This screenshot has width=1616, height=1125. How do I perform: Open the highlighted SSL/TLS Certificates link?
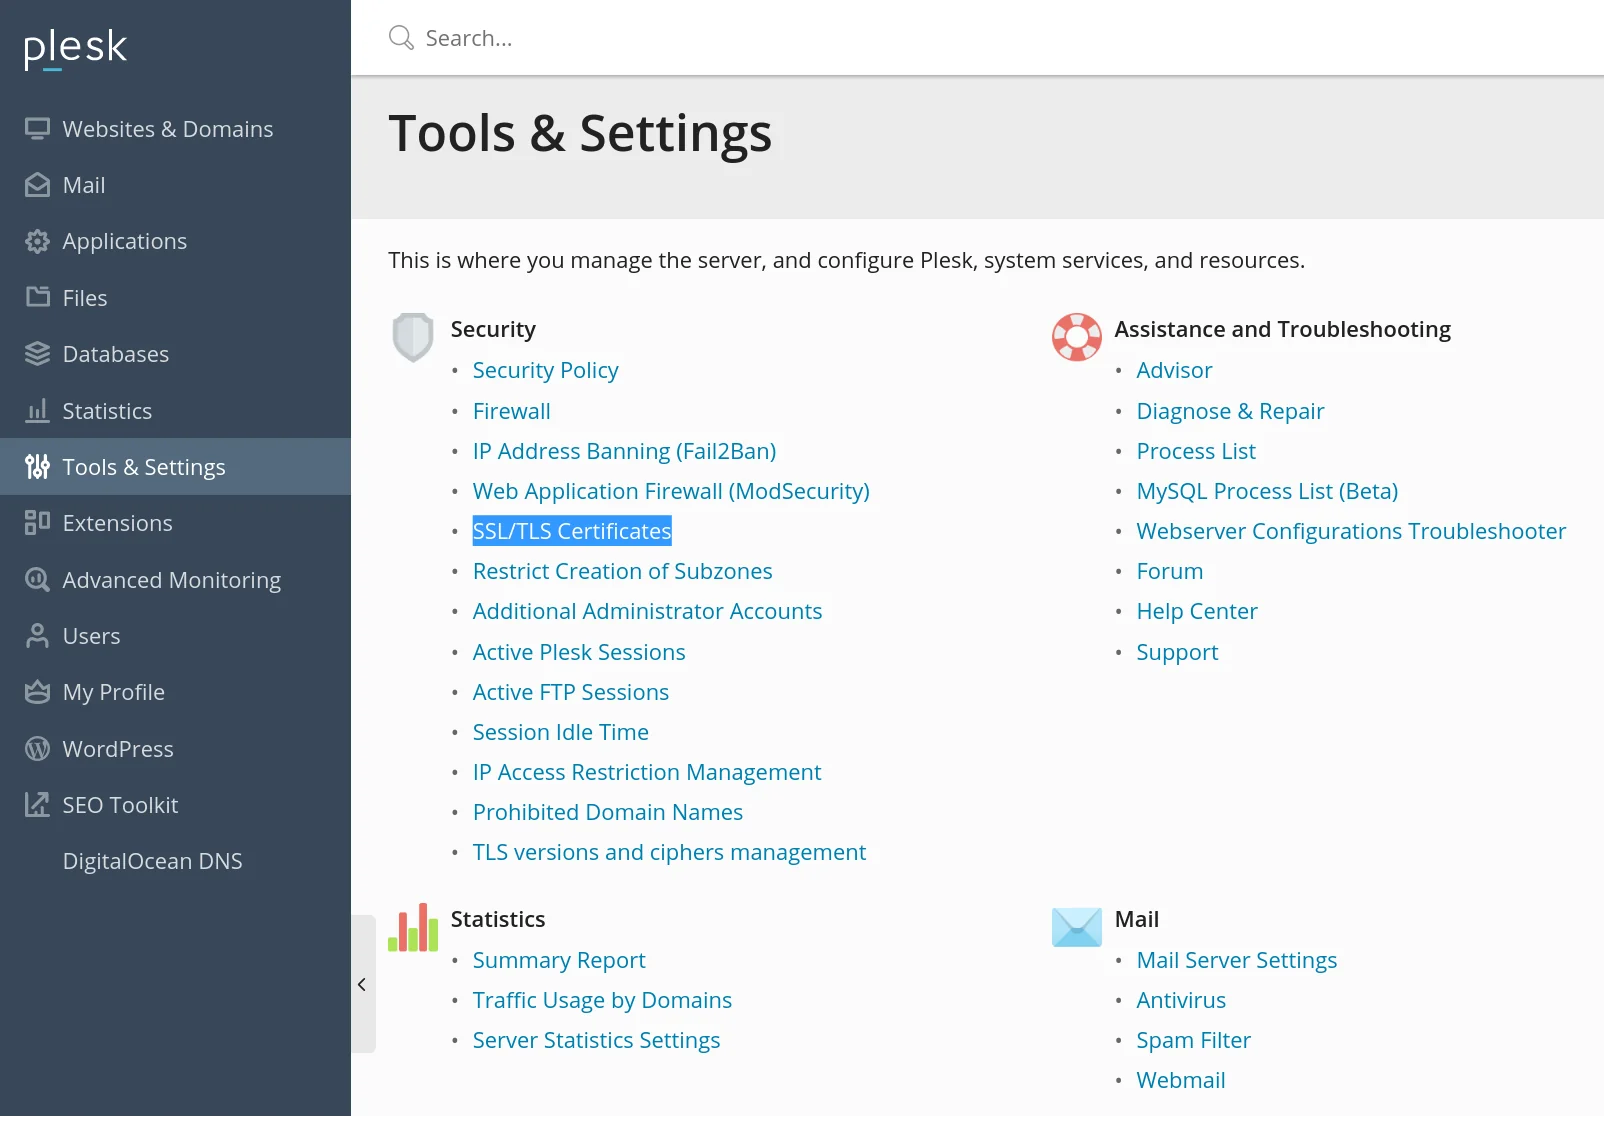click(572, 531)
